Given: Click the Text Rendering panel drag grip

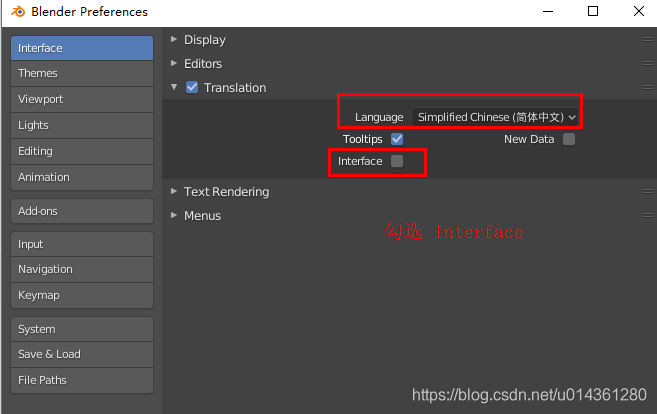Looking at the screenshot, I should coord(647,192).
